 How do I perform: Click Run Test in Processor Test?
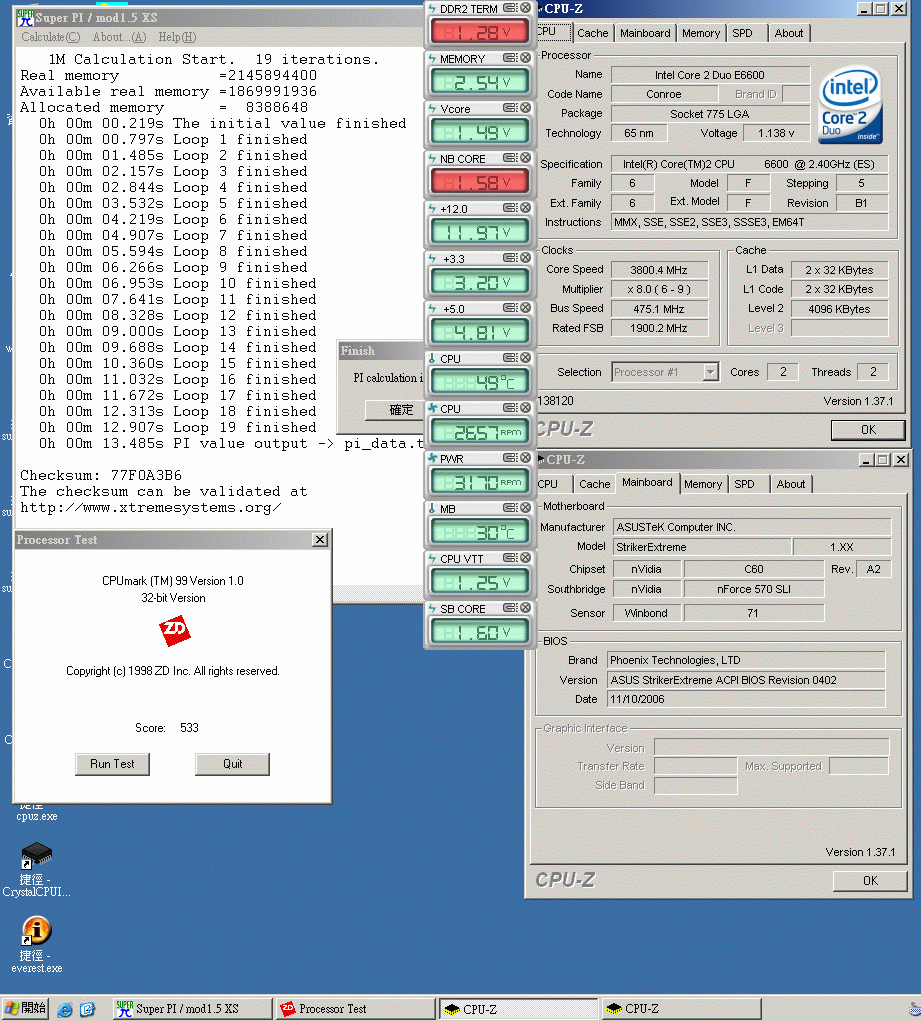pyautogui.click(x=112, y=764)
